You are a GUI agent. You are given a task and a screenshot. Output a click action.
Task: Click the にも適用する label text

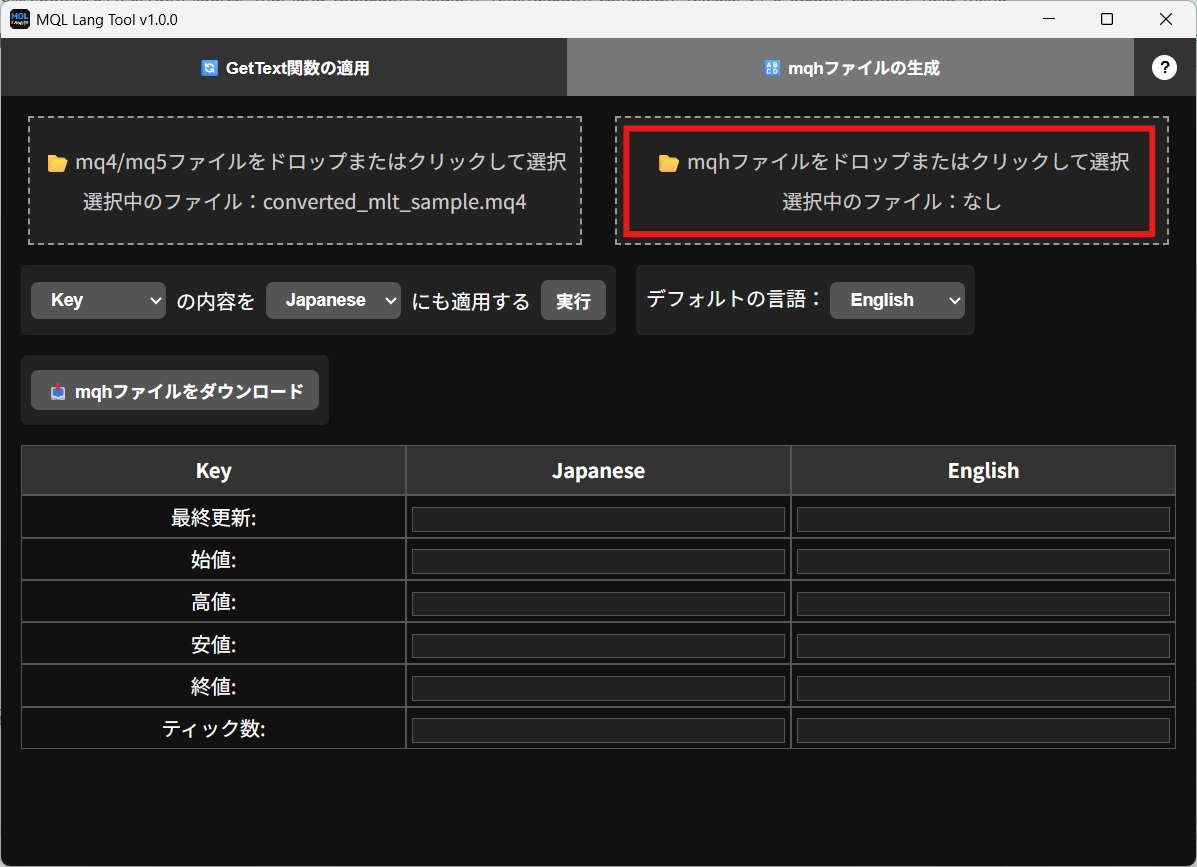[x=470, y=301]
